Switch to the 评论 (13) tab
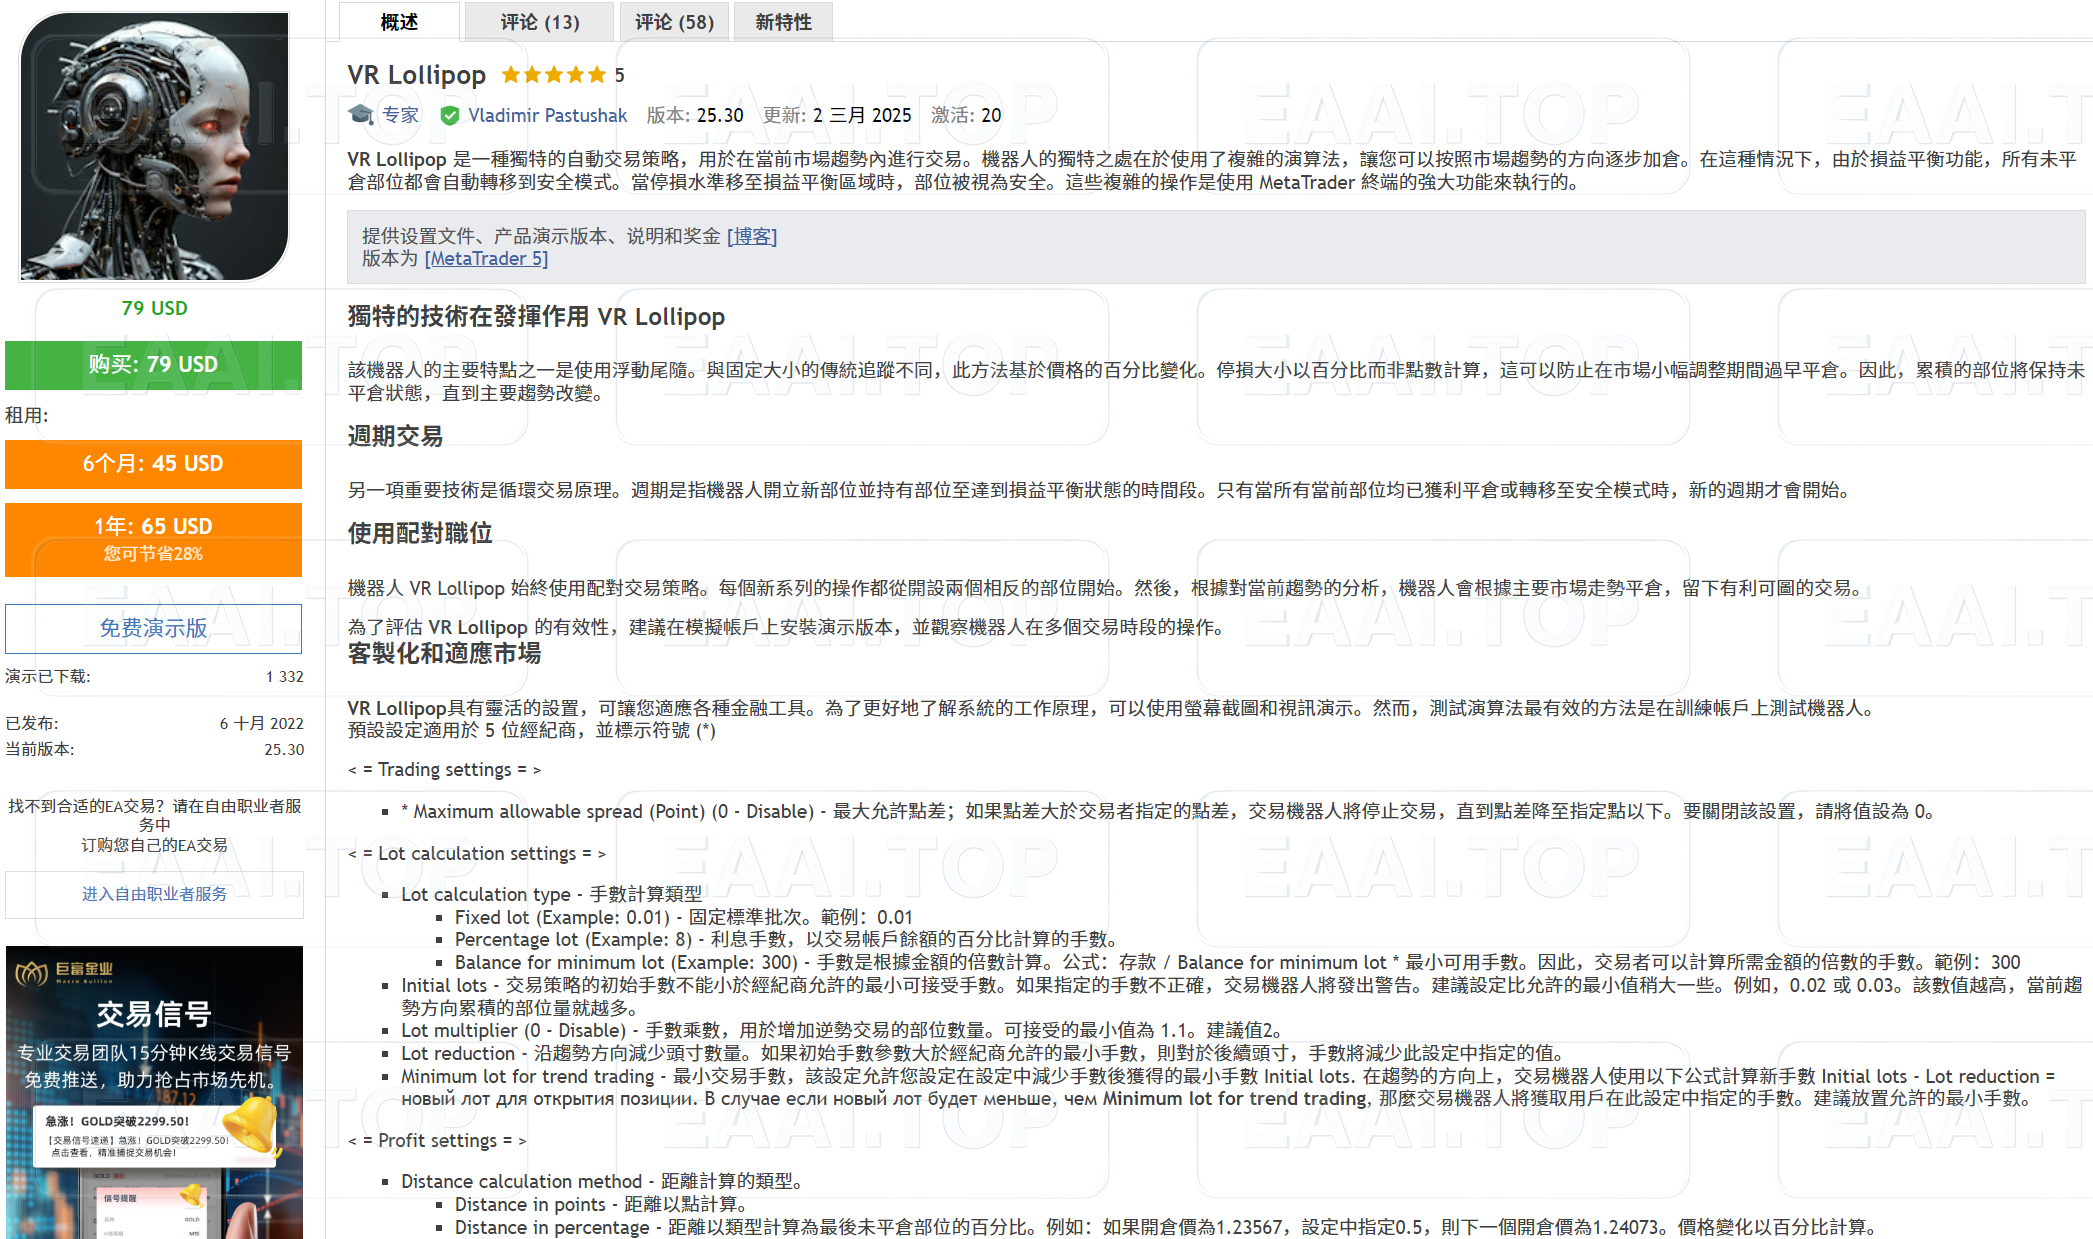The height and width of the screenshot is (1239, 2093). click(538, 21)
